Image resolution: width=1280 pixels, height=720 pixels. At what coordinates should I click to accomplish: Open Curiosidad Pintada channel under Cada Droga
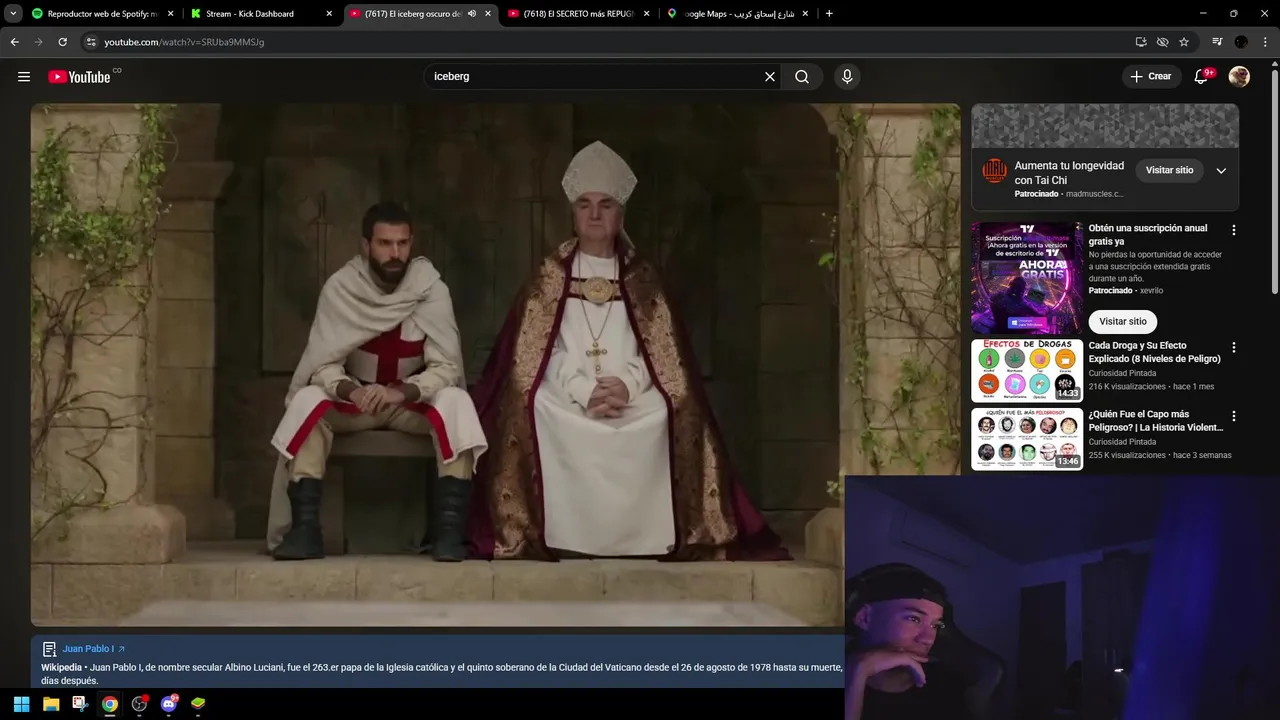click(x=1122, y=374)
